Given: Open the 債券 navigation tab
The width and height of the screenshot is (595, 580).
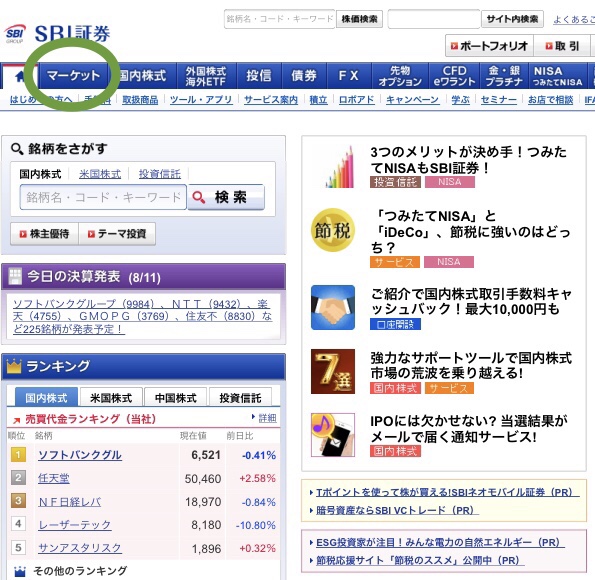Looking at the screenshot, I should [304, 76].
